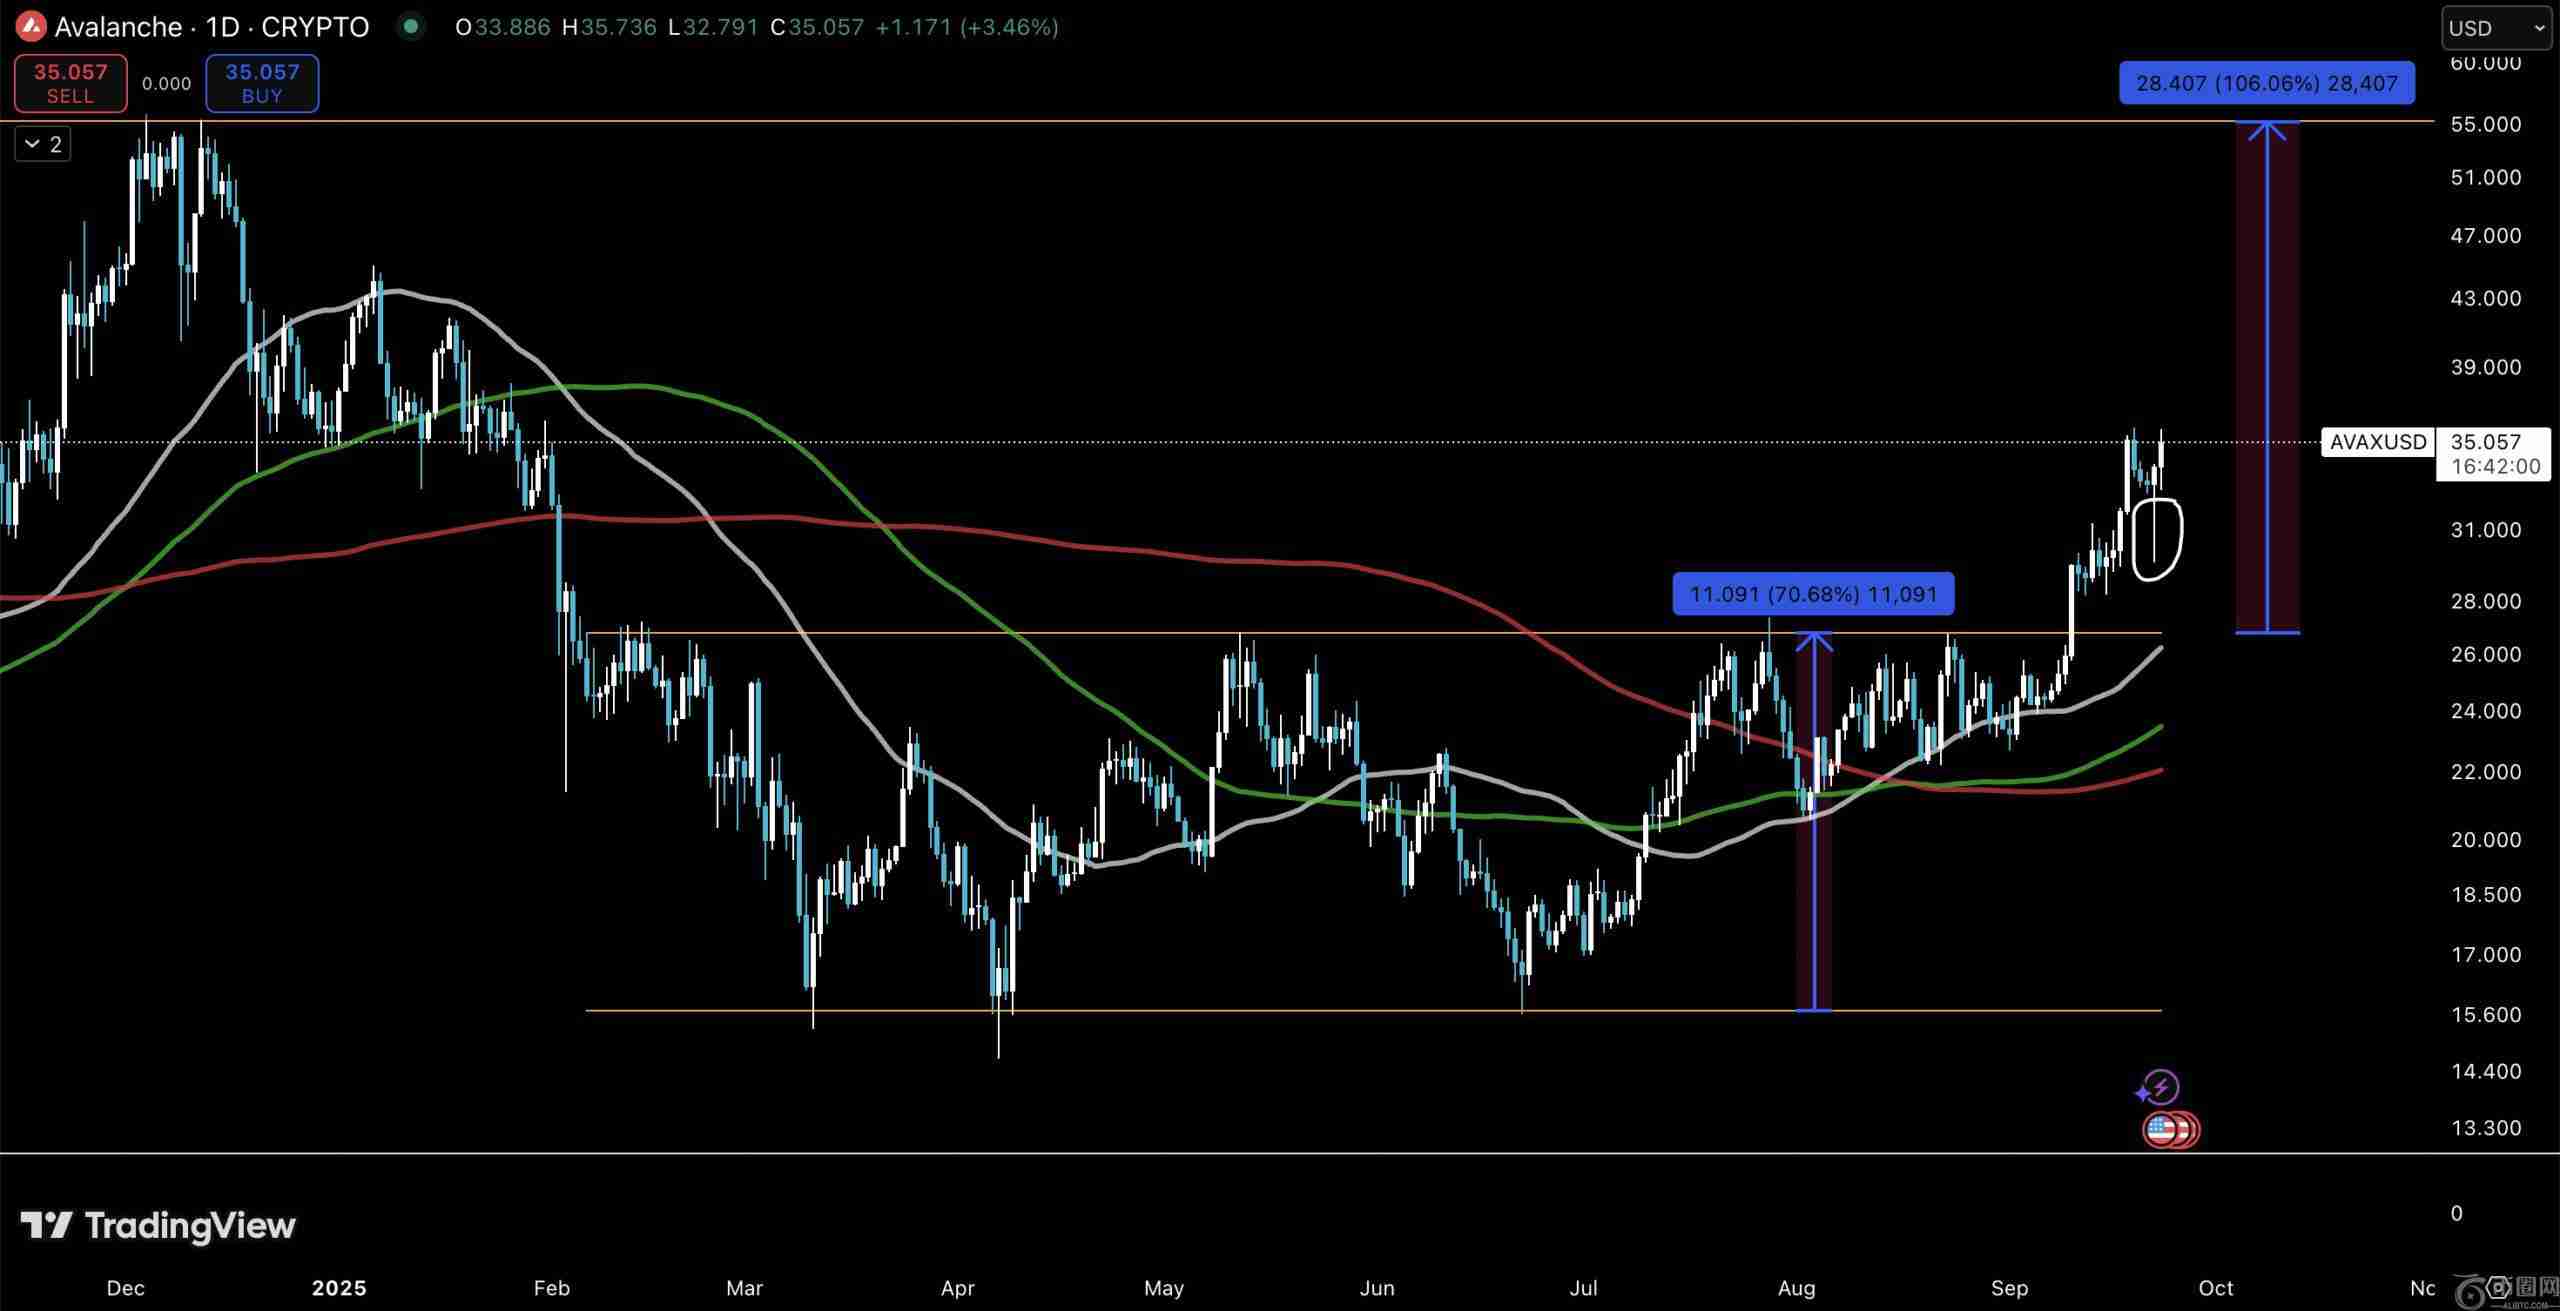Select the 11.091 (70.68%) measurement label

coord(1812,594)
